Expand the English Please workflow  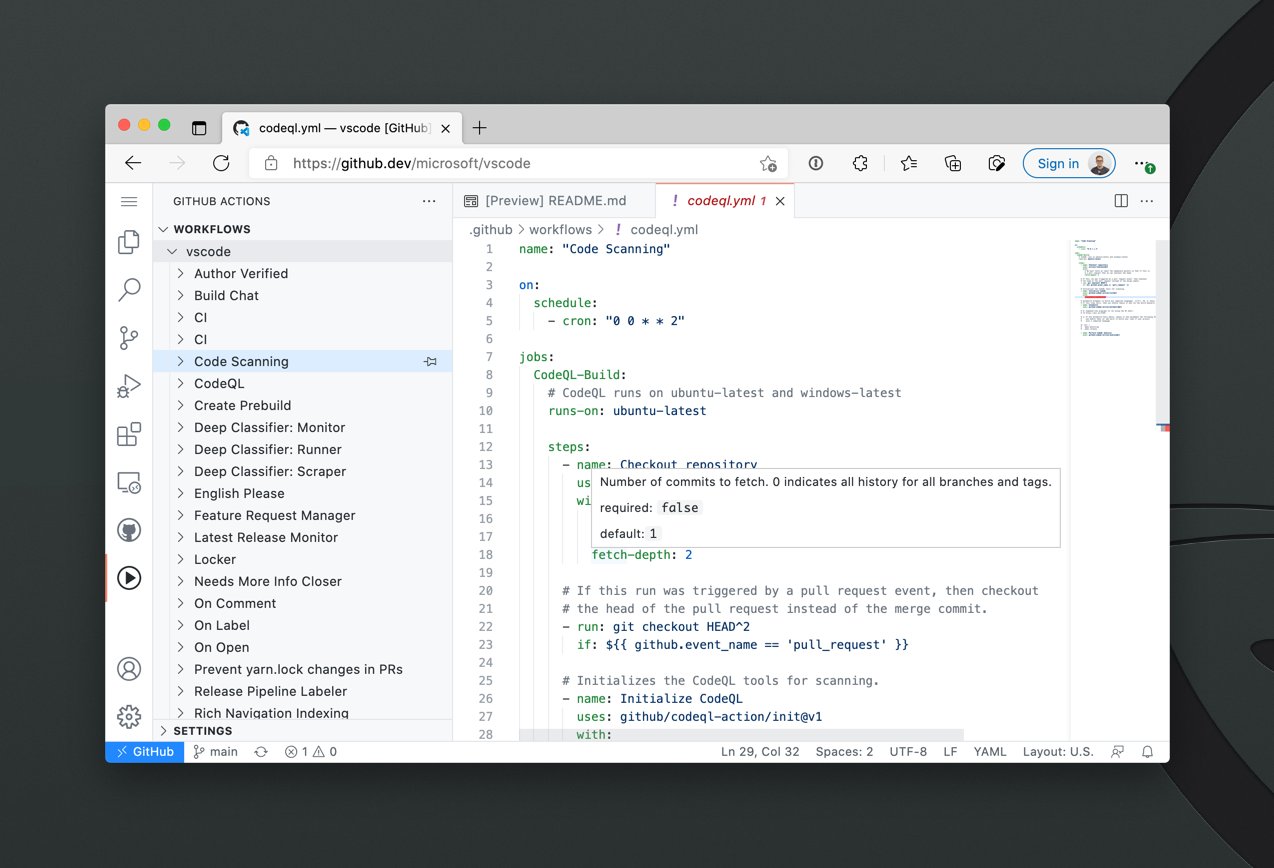181,494
